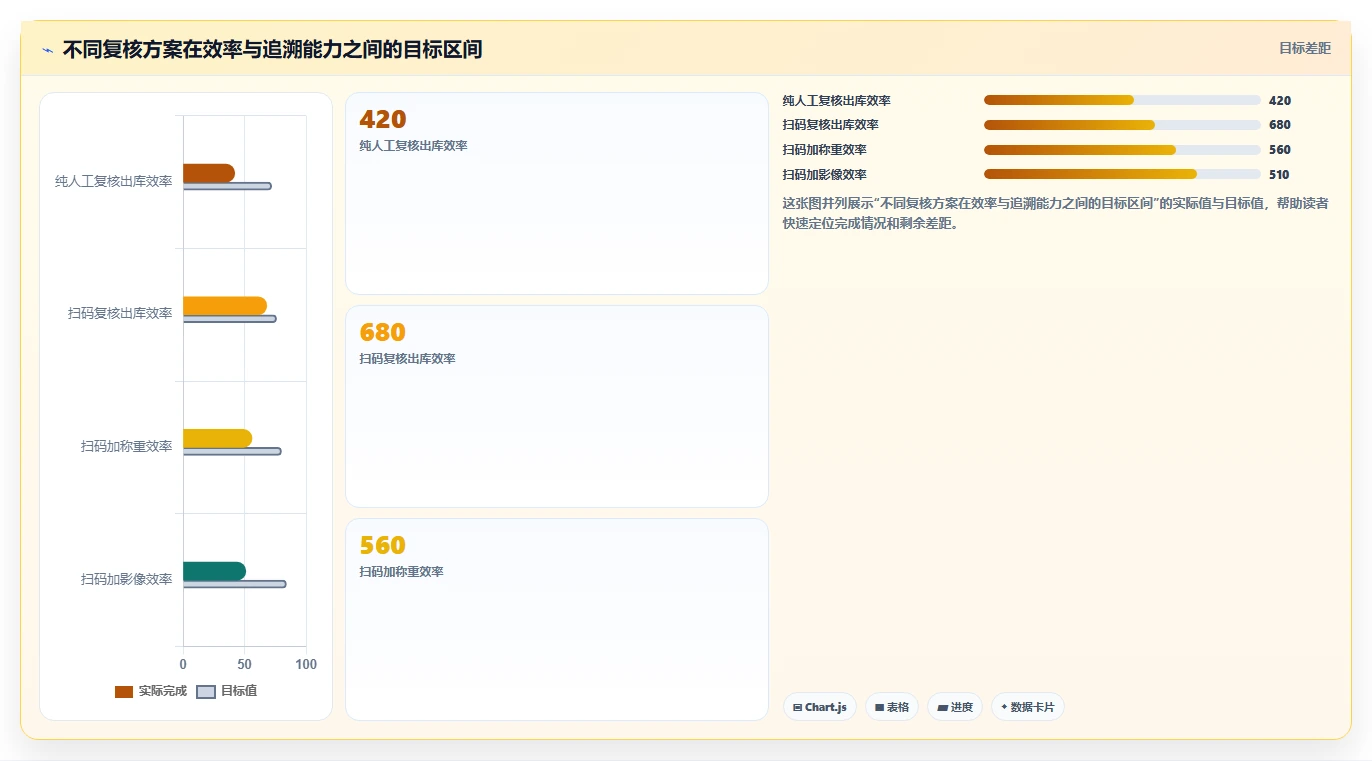The height and width of the screenshot is (761, 1372).
Task: Click 目标值 legend label text
Action: point(239,691)
